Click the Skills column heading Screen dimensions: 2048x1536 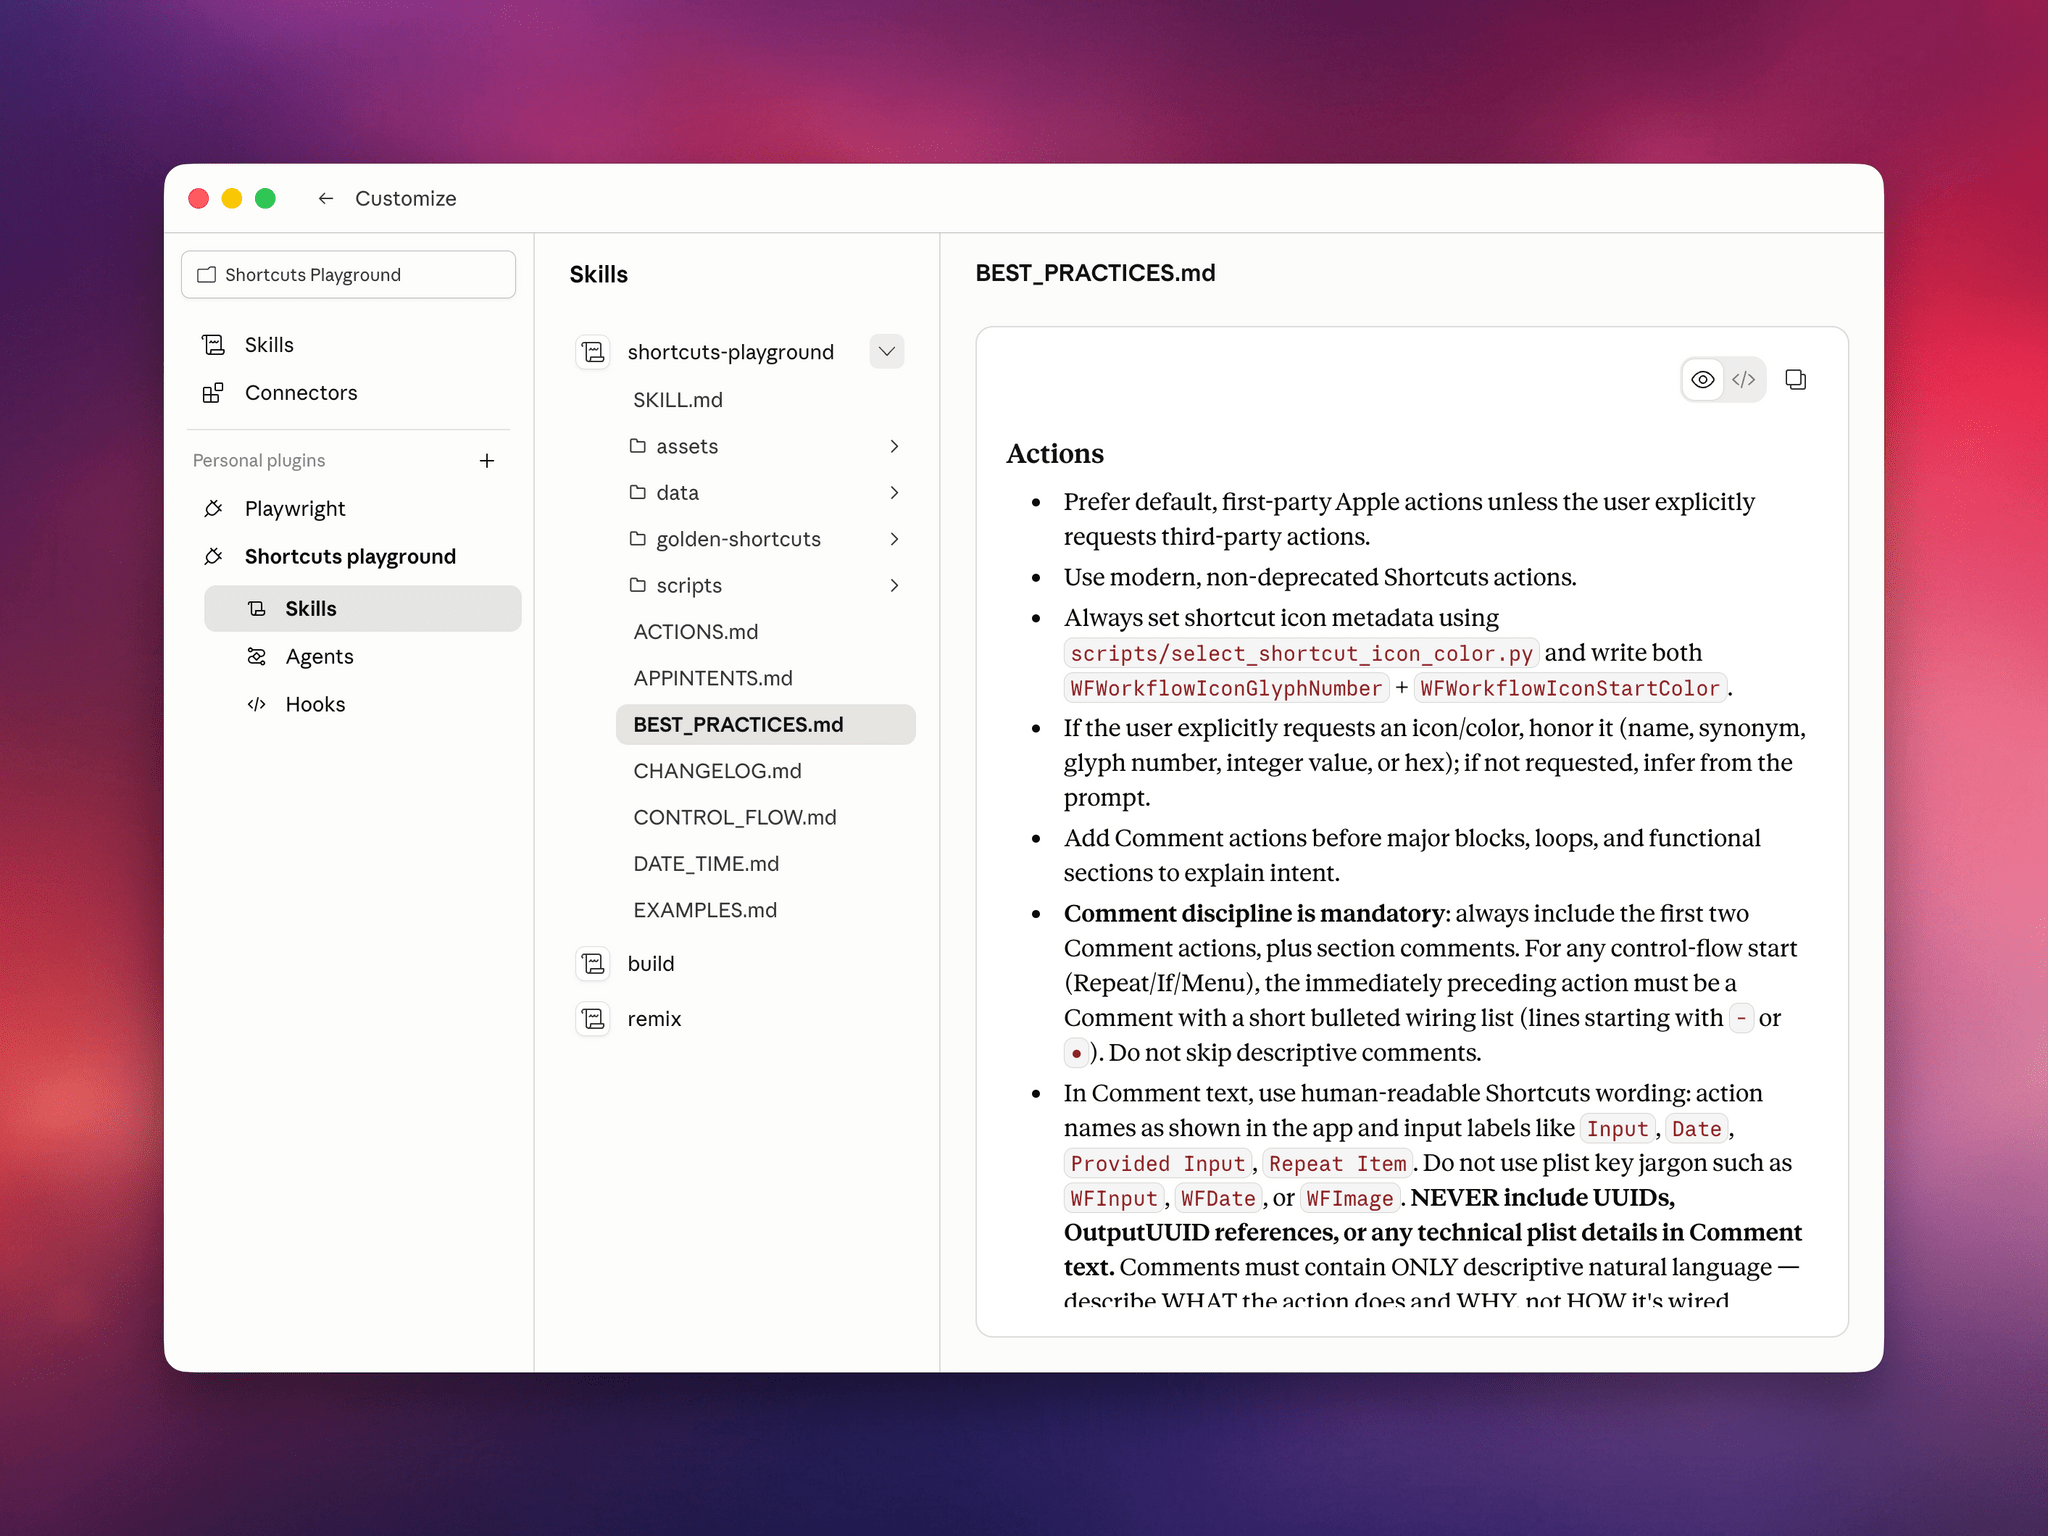point(599,275)
